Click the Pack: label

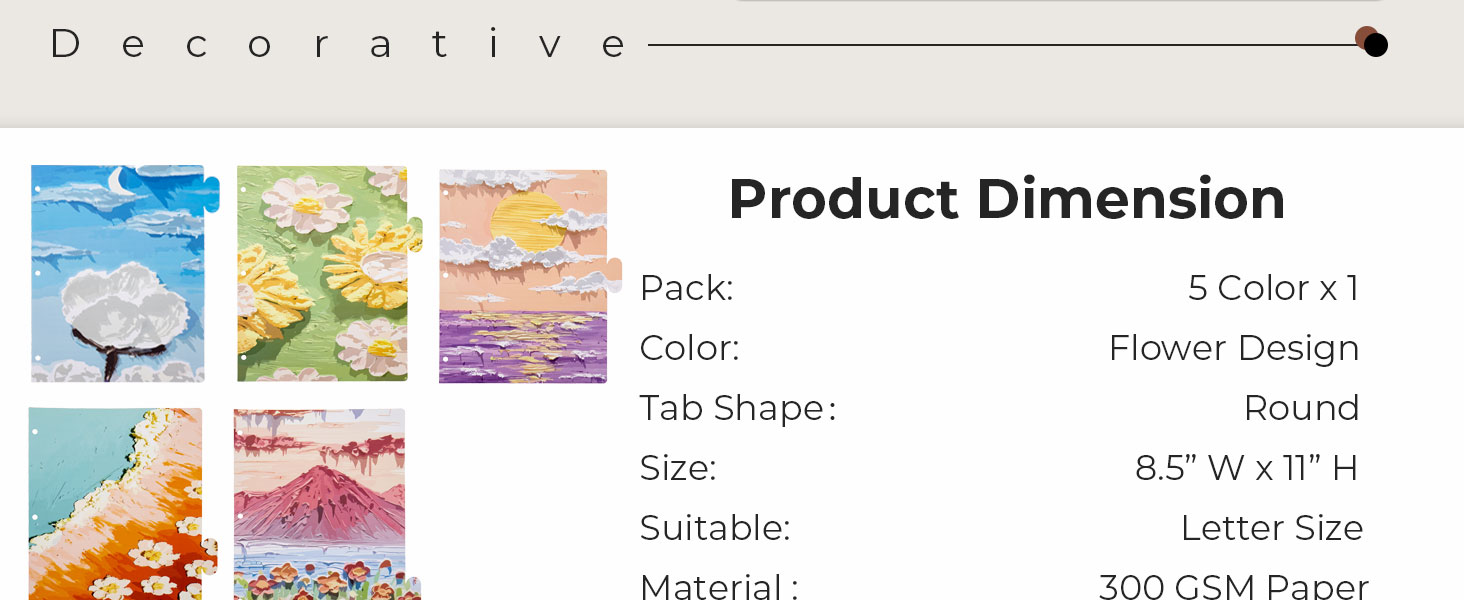[686, 288]
